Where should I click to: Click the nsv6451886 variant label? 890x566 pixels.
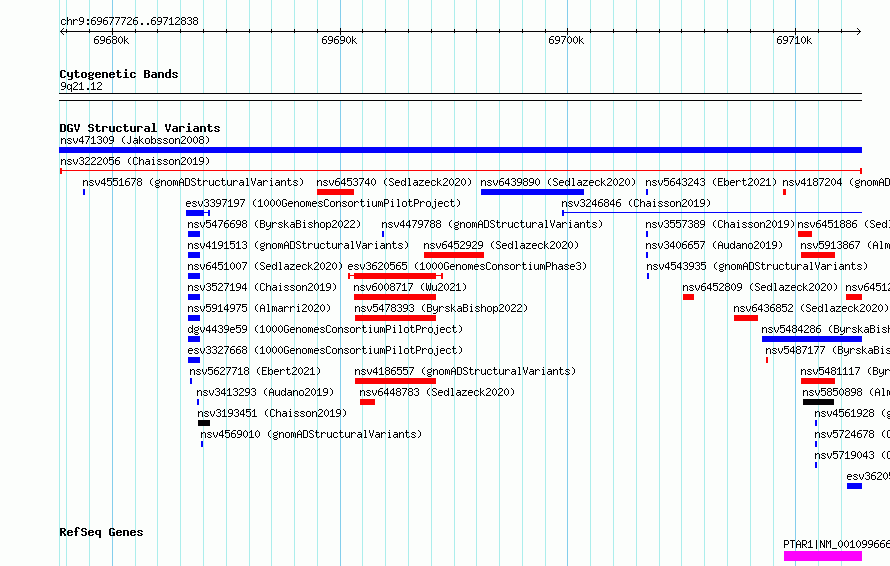coord(843,224)
